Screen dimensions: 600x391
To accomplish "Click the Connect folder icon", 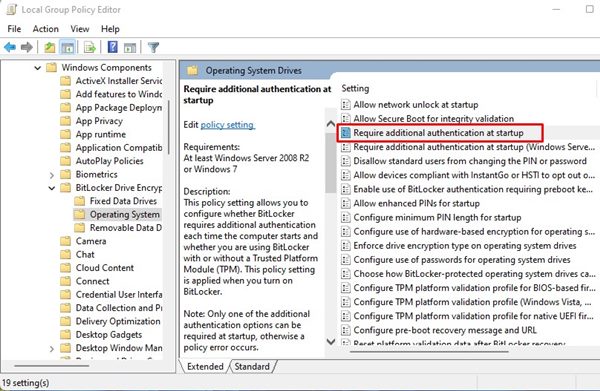I will (66, 281).
